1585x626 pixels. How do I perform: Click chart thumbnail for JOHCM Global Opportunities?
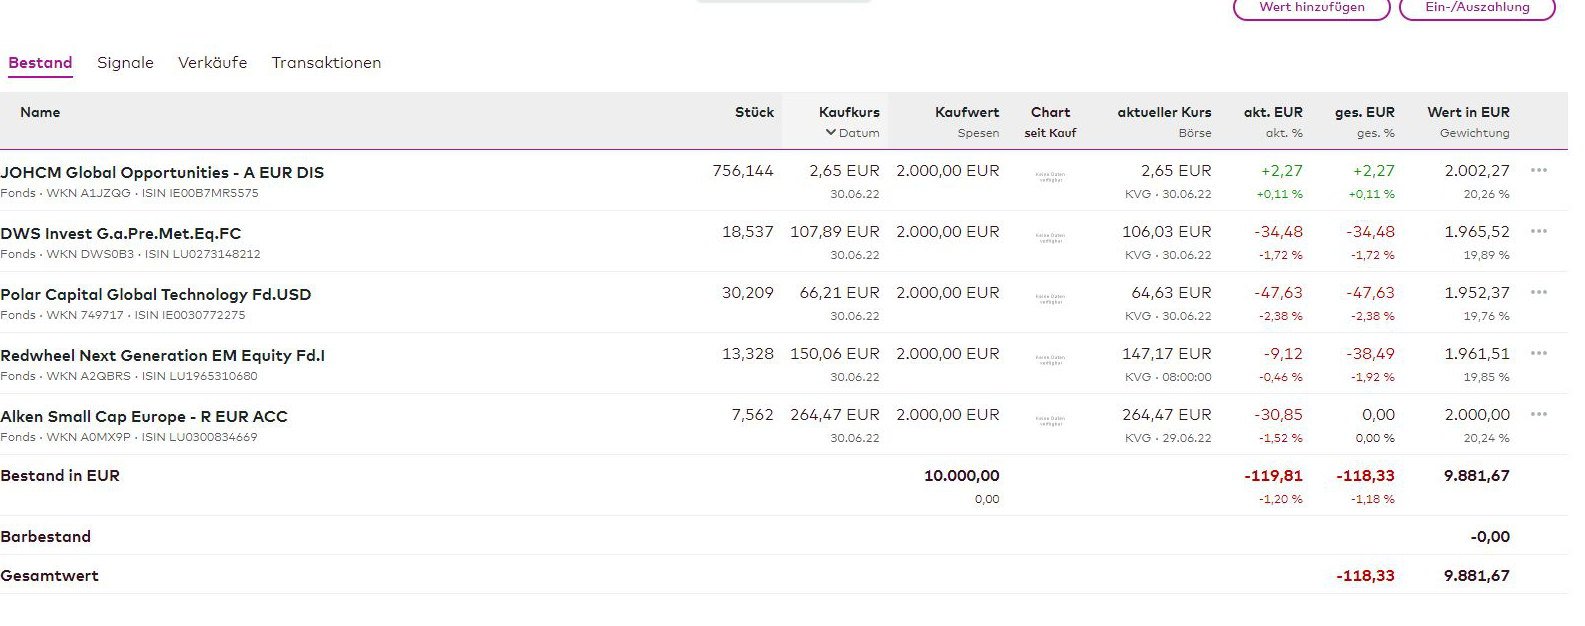[1050, 177]
